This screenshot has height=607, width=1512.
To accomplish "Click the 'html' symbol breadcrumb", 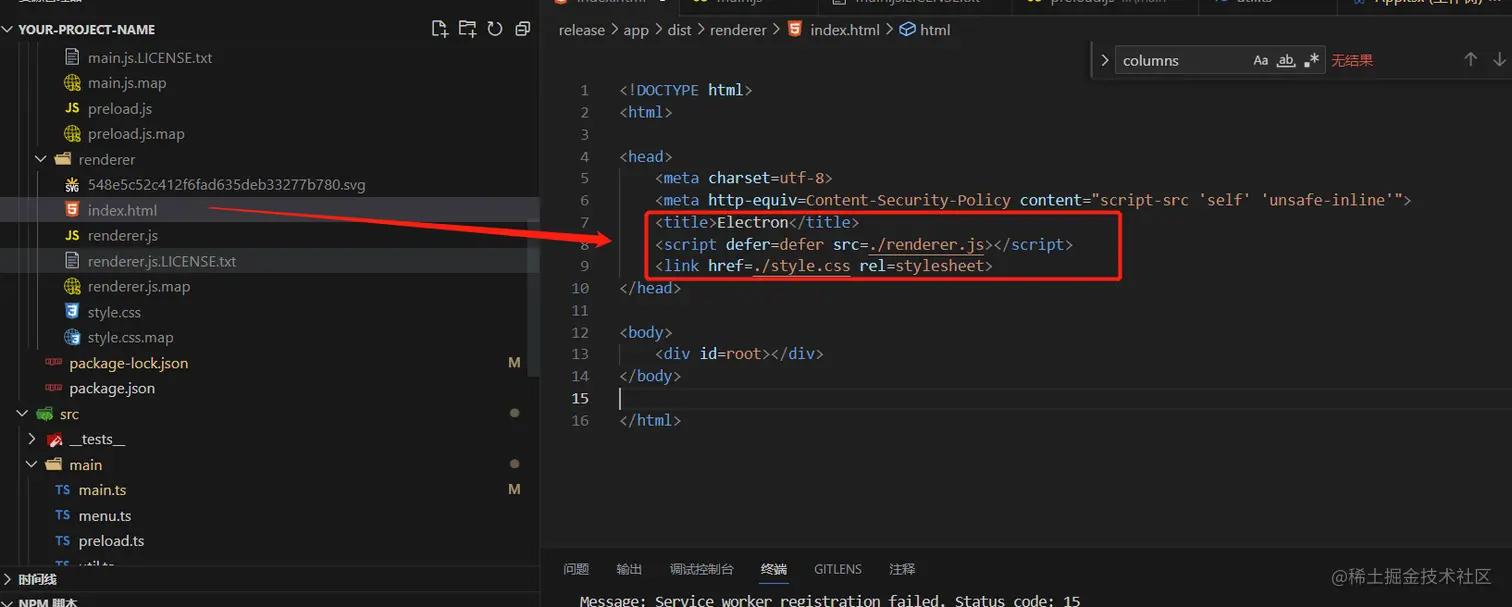I will [x=935, y=30].
